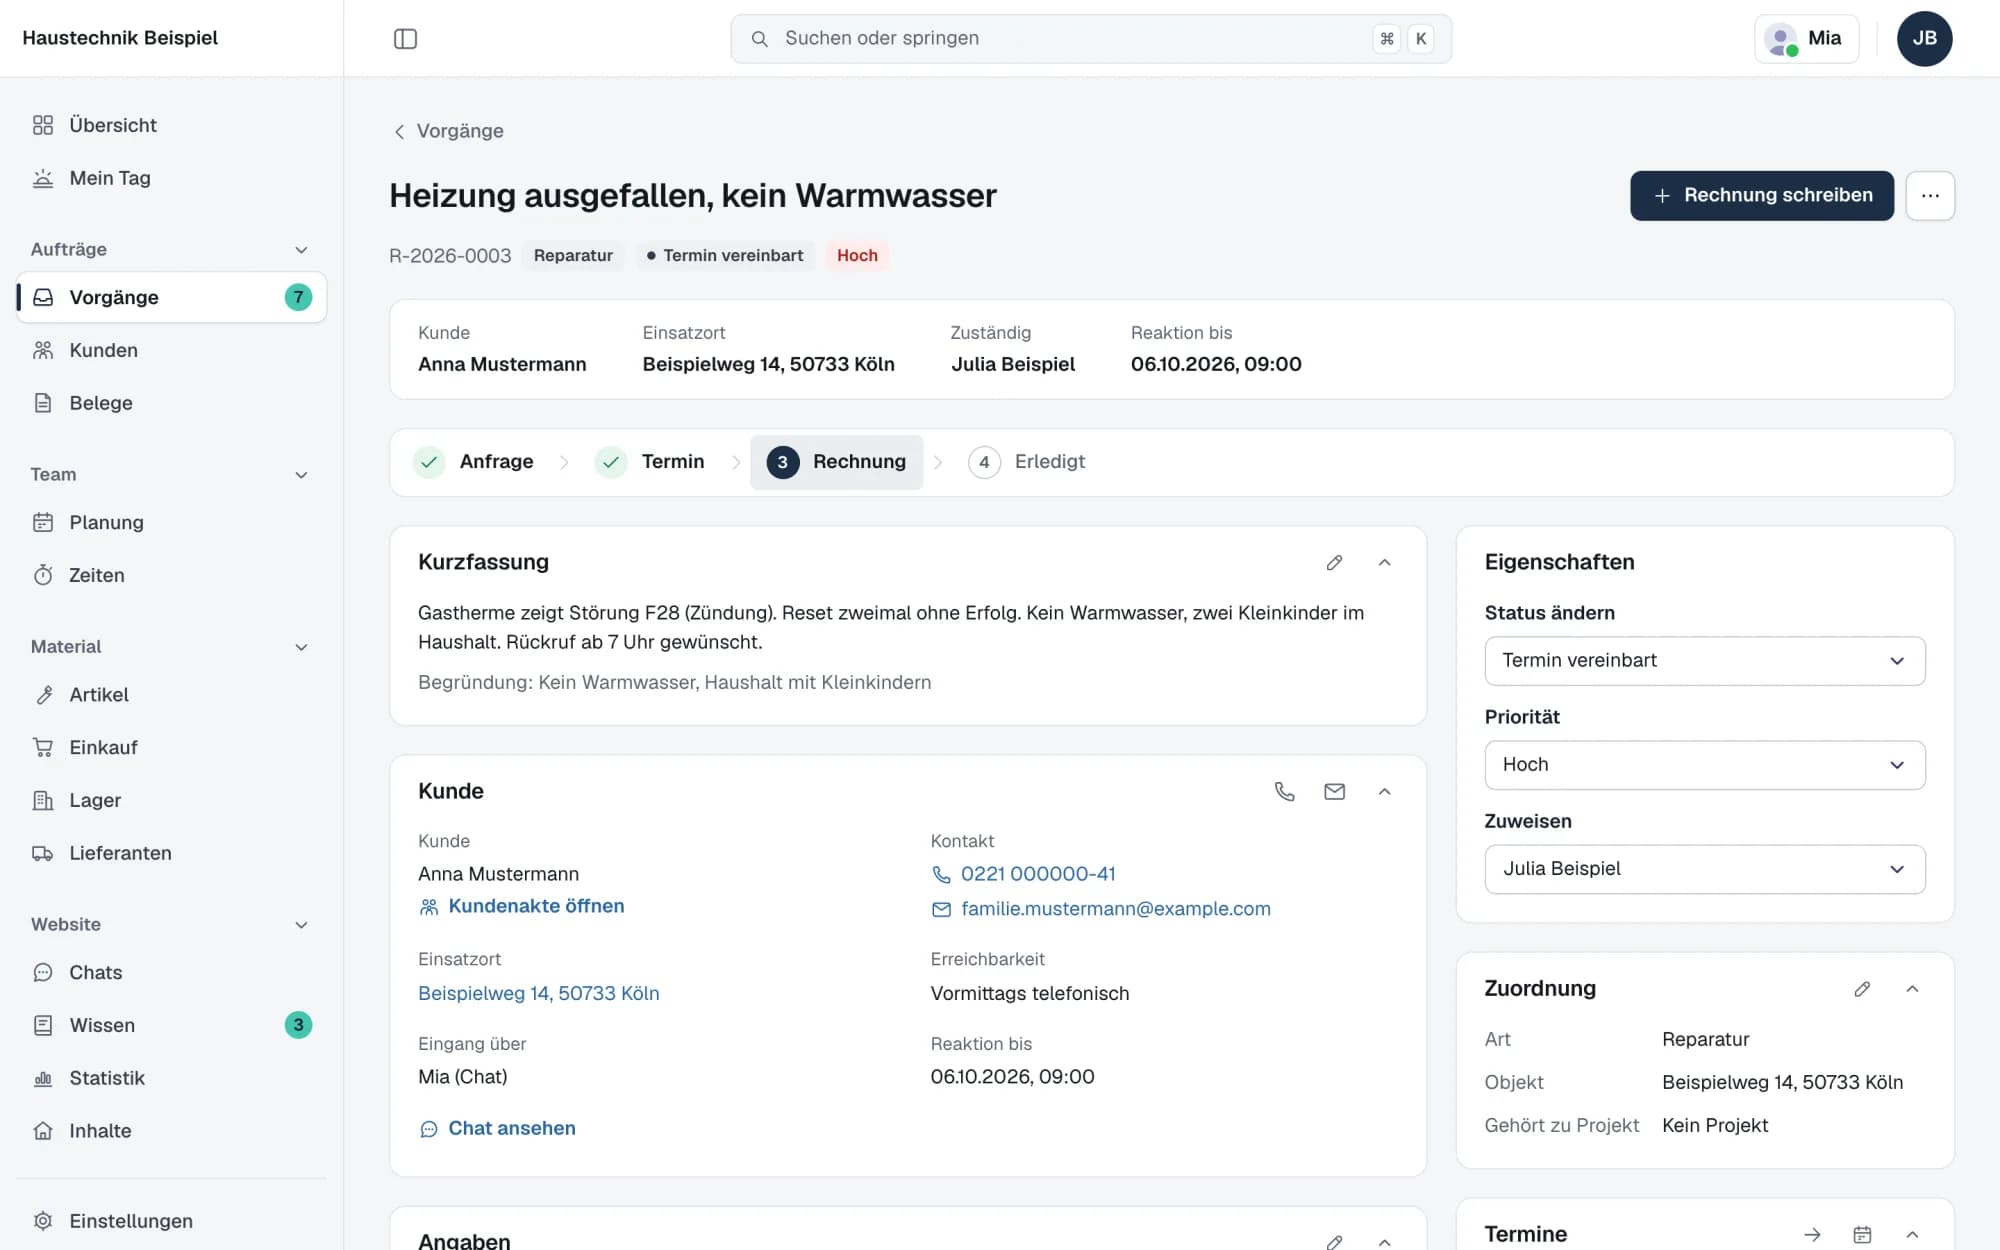Click the Wissen badge count 3
Viewport: 2000px width, 1250px height.
(x=298, y=1025)
